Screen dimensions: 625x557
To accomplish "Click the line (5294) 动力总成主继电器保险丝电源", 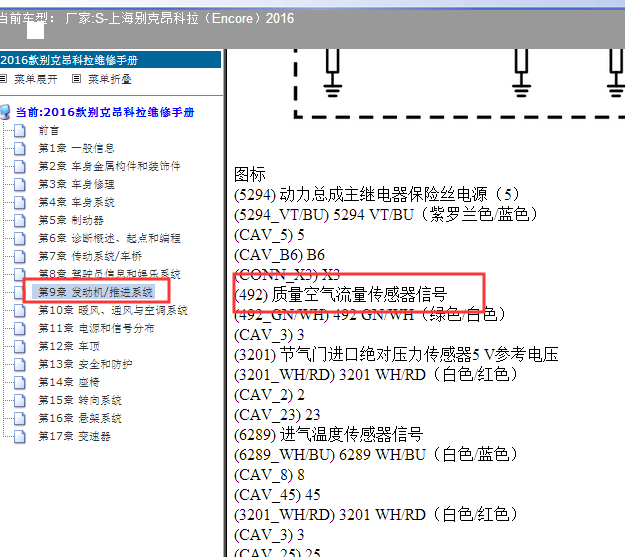I will click(376, 195).
